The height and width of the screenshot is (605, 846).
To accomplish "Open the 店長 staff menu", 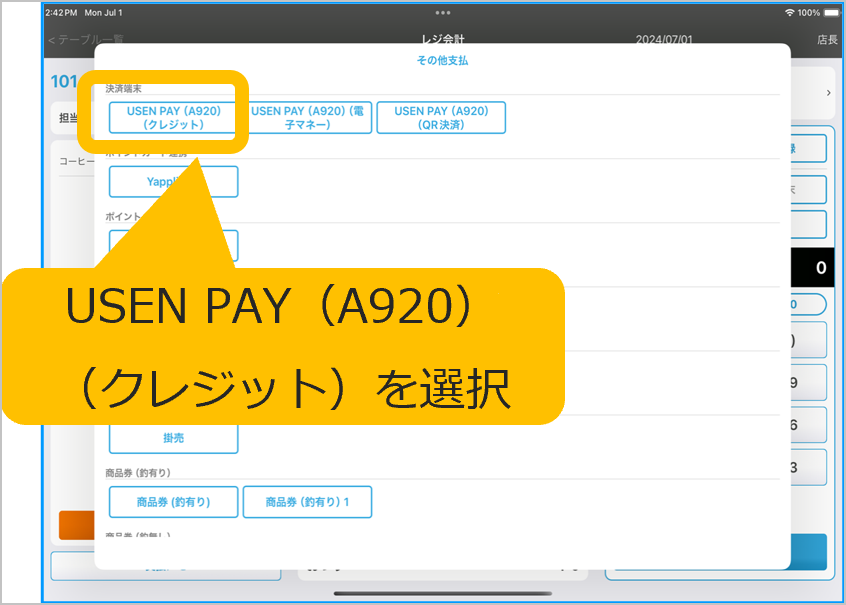I will tap(827, 40).
